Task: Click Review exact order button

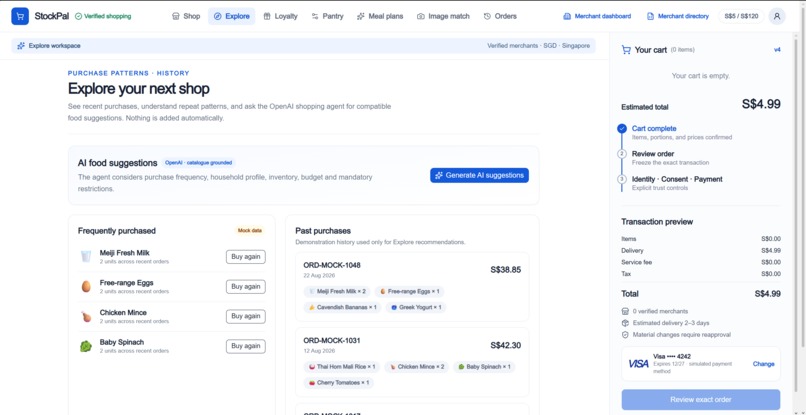Action: tap(701, 400)
